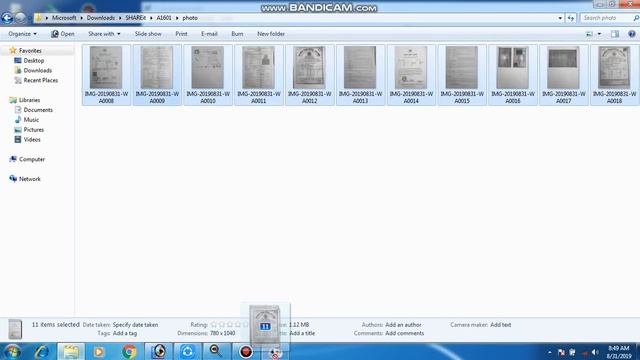Select thumbnail IMG-20190831-WA0014
The width and height of the screenshot is (640, 360).
411,75
